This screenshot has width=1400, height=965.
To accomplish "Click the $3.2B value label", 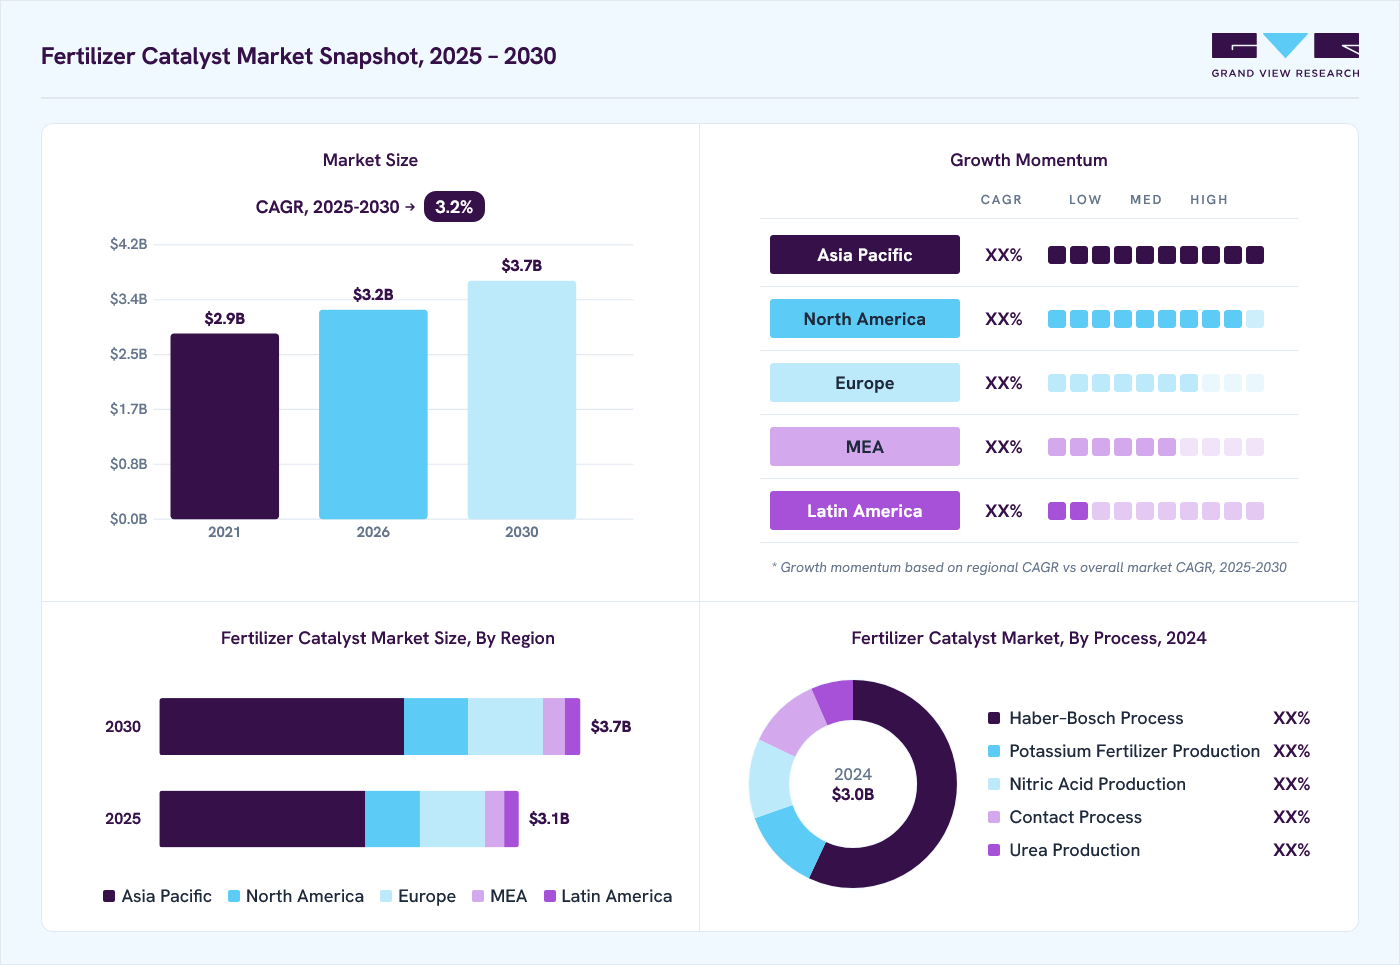I will (373, 295).
